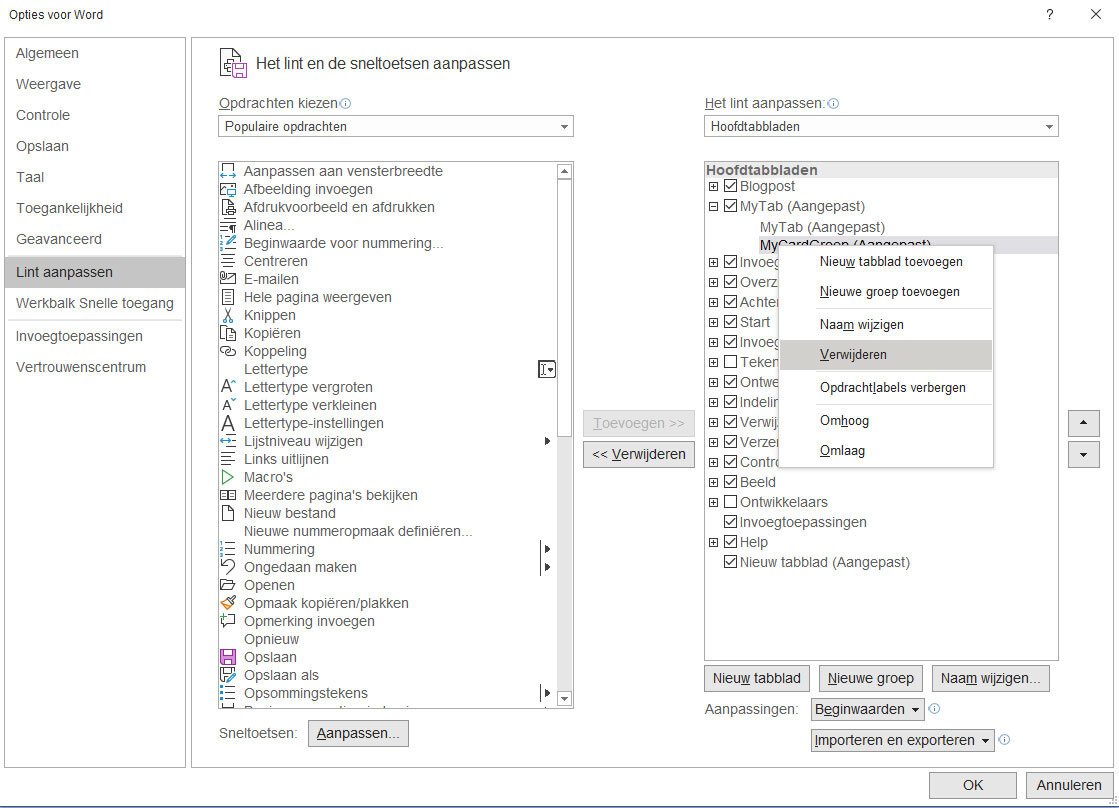Click the Opmaak kopiëren/plakken brush icon
1119x808 pixels.
click(228, 603)
